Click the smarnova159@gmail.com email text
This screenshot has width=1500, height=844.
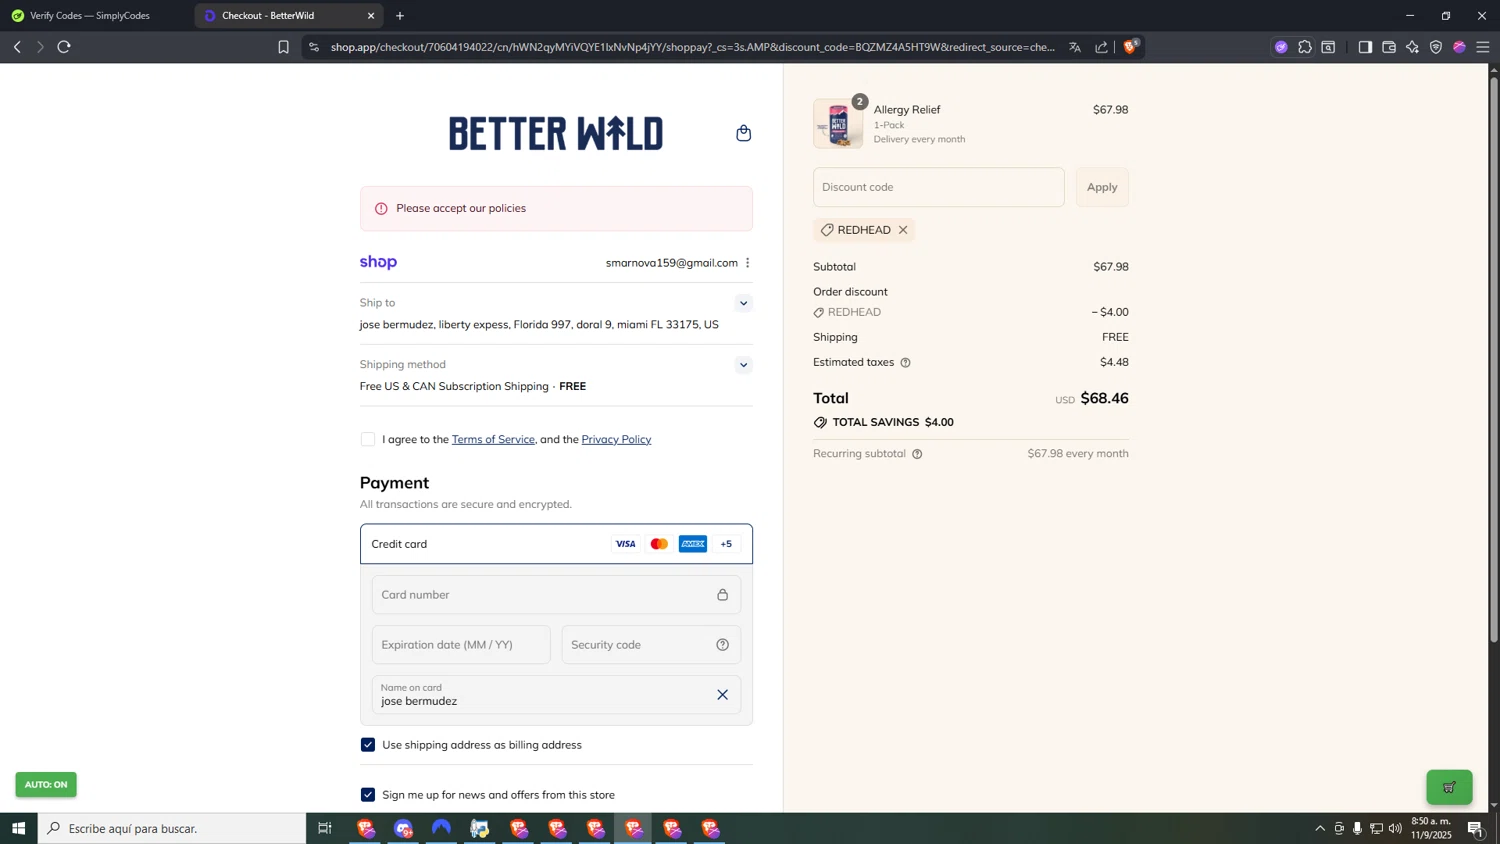(x=671, y=263)
